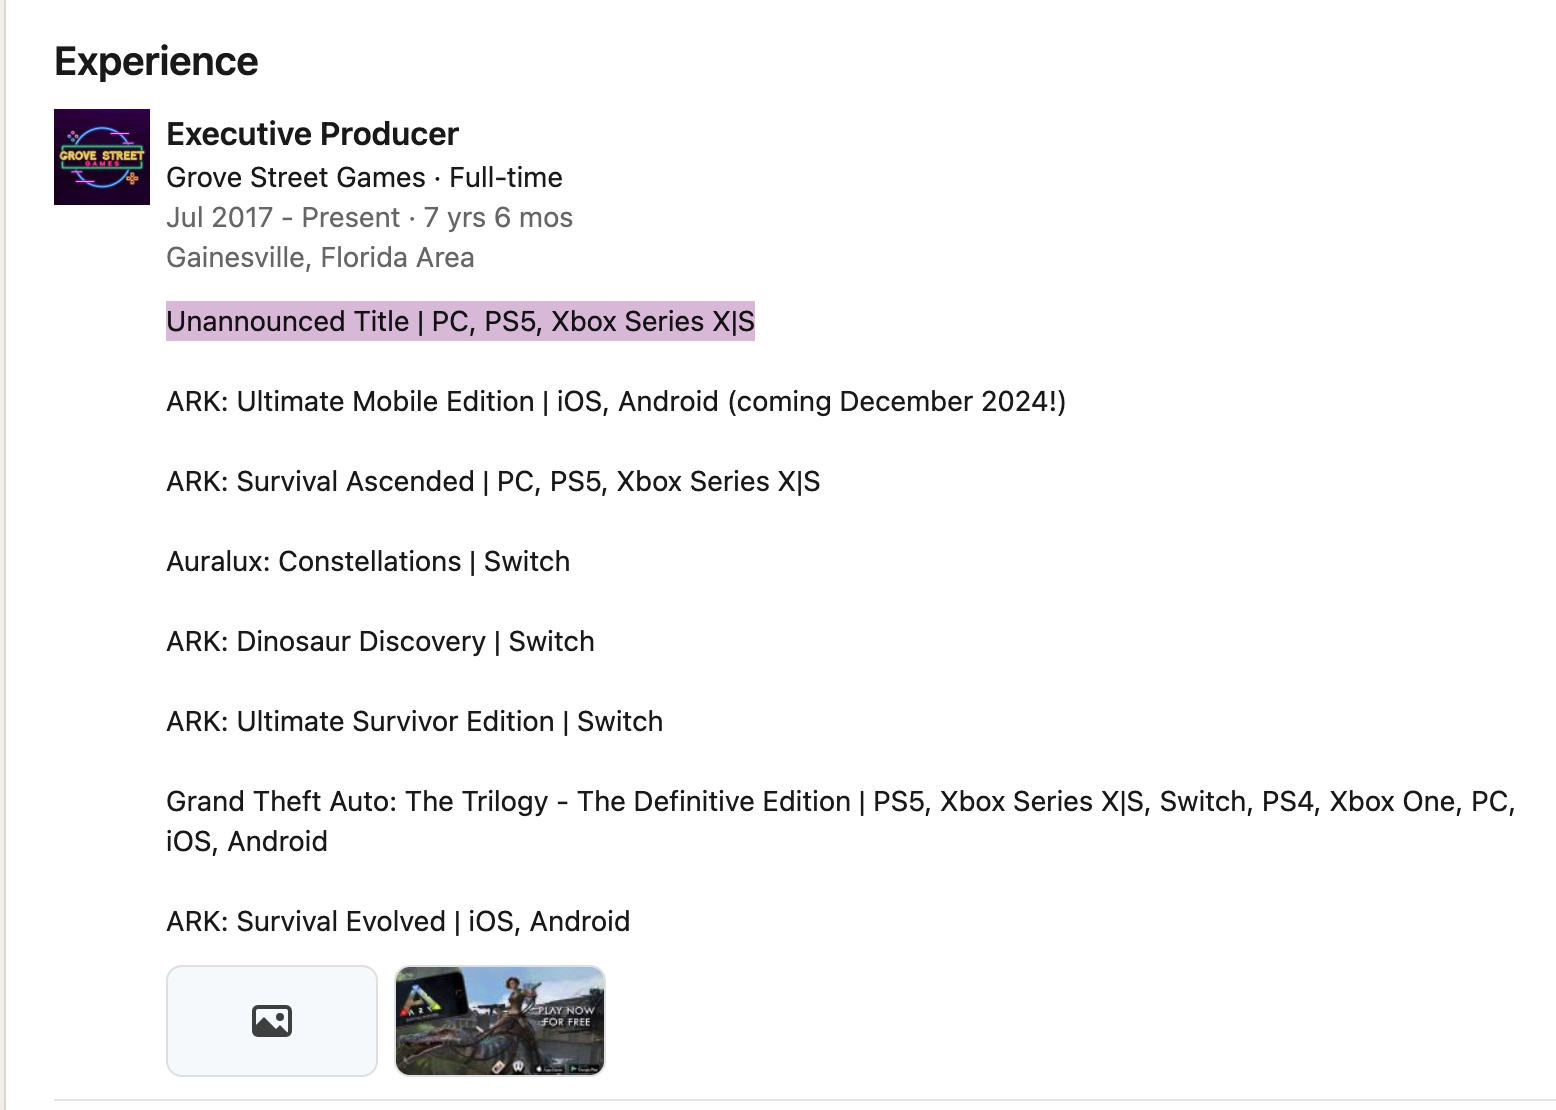Screen dimensions: 1556x1110
Task: Click ARK: Ultimate Mobile Edition entry
Action: click(x=616, y=401)
